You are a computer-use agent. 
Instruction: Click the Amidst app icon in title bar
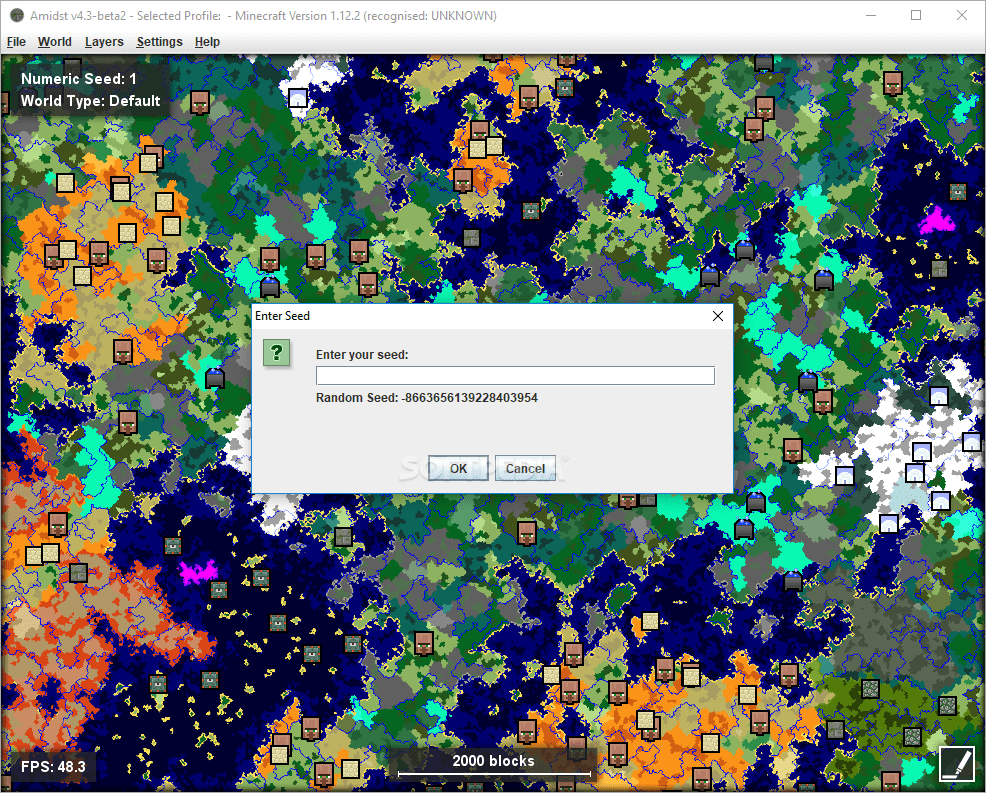pyautogui.click(x=16, y=15)
